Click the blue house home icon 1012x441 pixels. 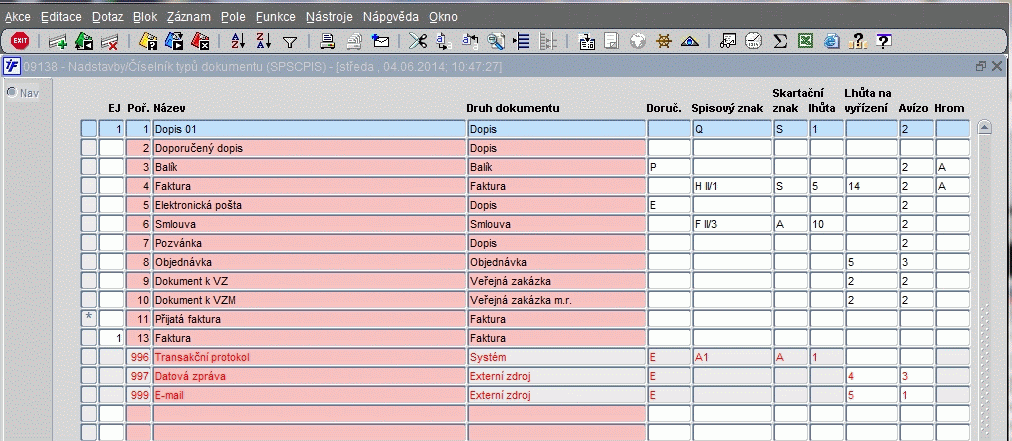coord(690,42)
